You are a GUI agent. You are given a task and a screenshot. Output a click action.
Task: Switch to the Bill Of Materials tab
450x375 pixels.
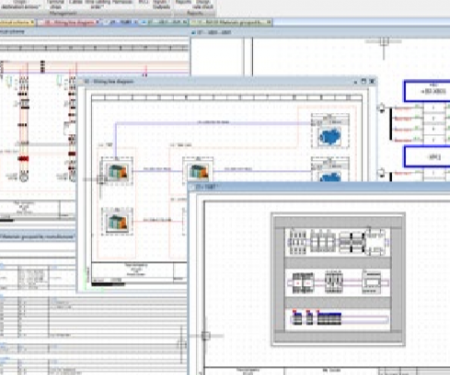pyautogui.click(x=231, y=22)
